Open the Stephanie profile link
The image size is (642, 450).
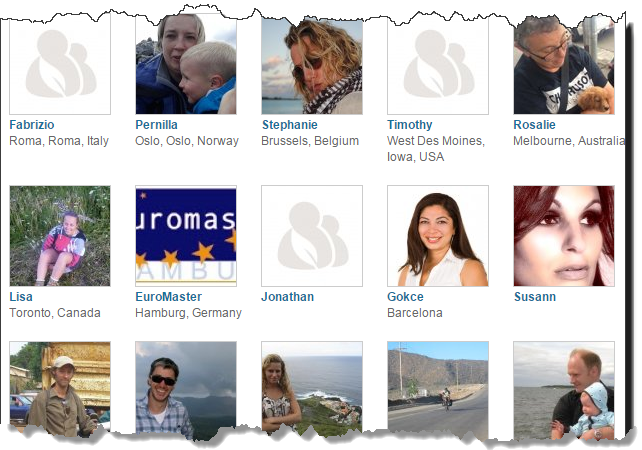tap(289, 125)
